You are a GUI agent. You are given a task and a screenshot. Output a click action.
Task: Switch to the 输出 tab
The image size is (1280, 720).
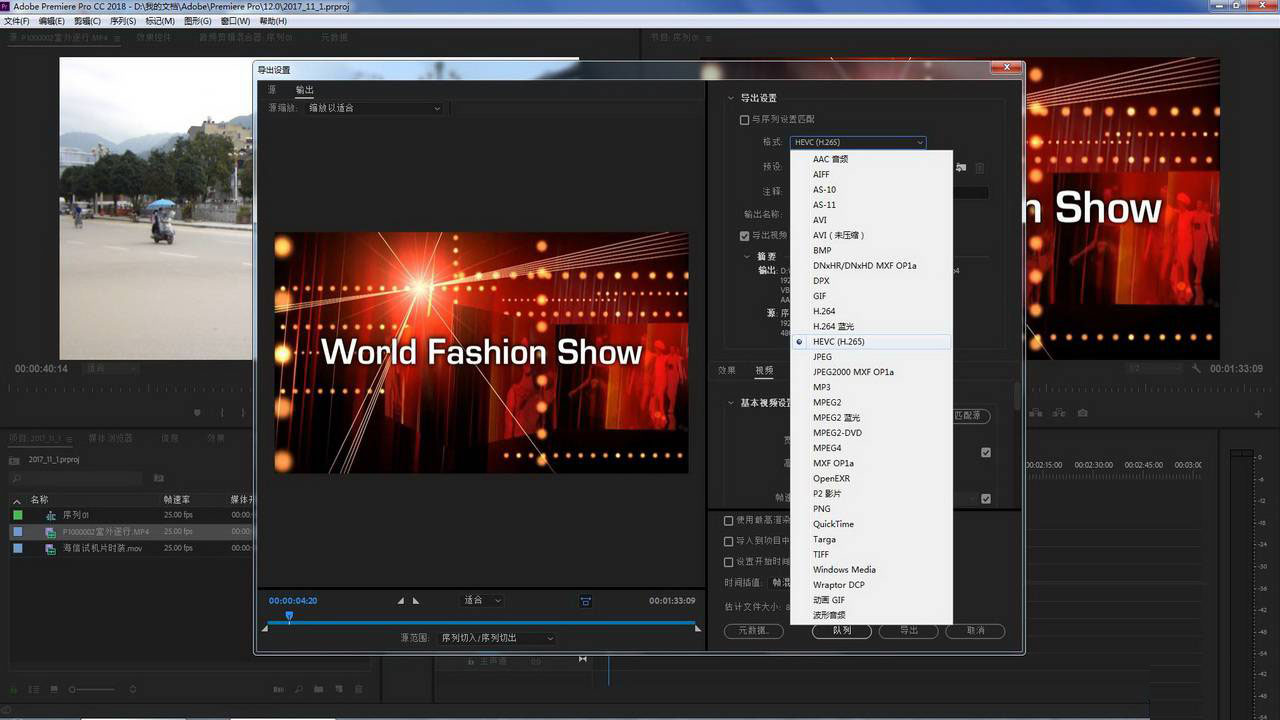click(304, 90)
